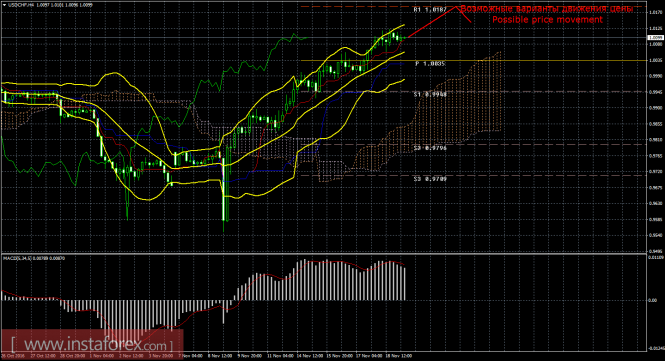
Task: Click the 8 Nov 12:00 time axis label
Action: tap(221, 356)
